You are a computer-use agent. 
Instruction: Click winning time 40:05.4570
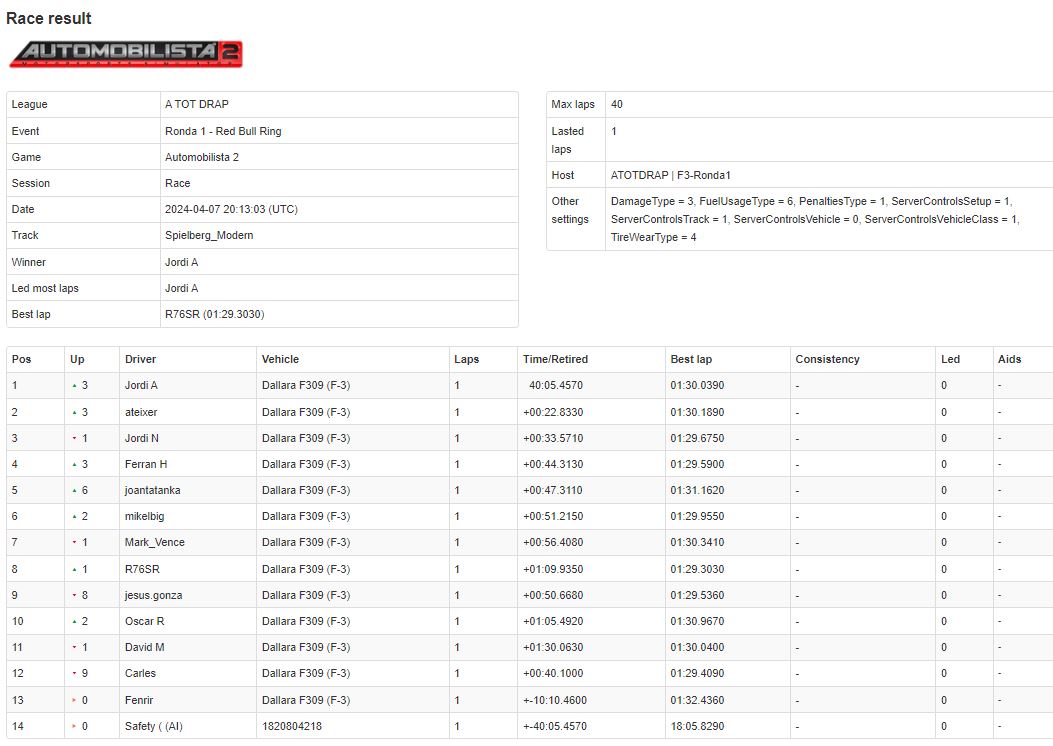coord(555,385)
